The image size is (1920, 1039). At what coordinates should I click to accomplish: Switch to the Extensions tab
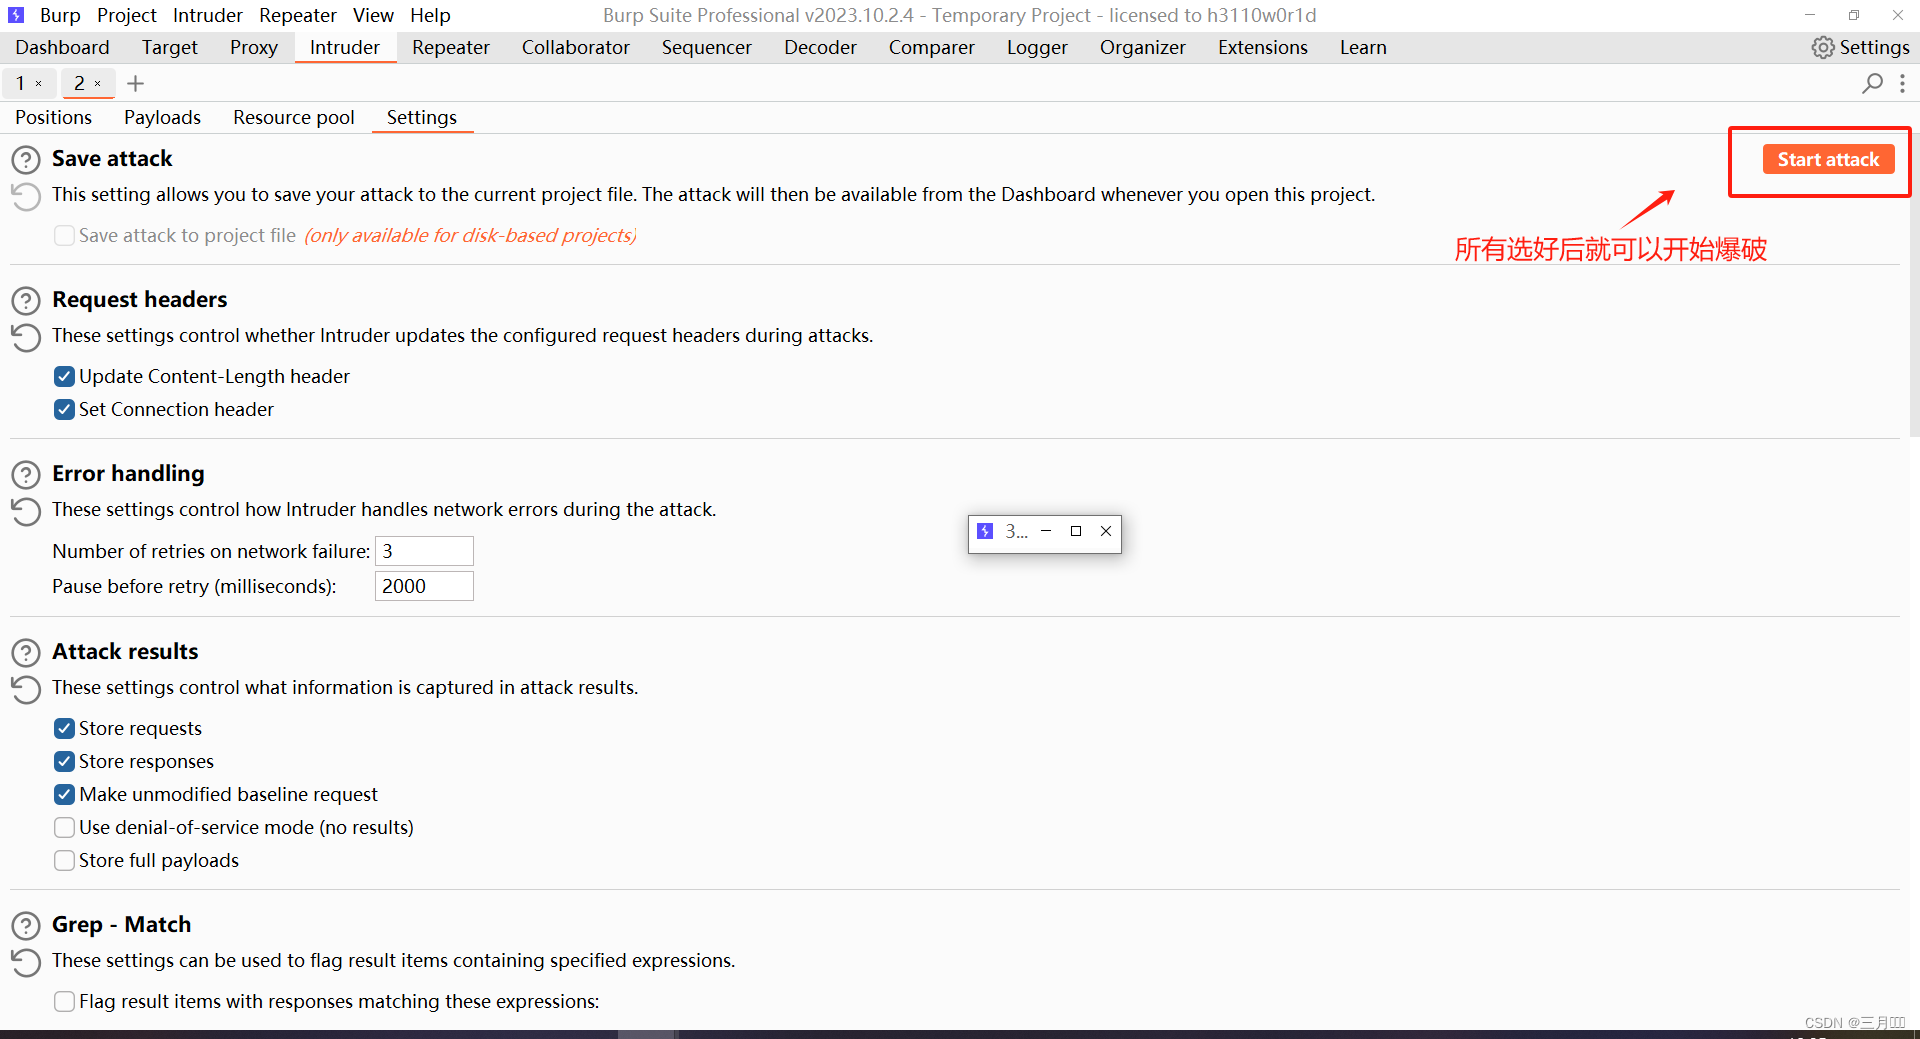click(x=1262, y=47)
